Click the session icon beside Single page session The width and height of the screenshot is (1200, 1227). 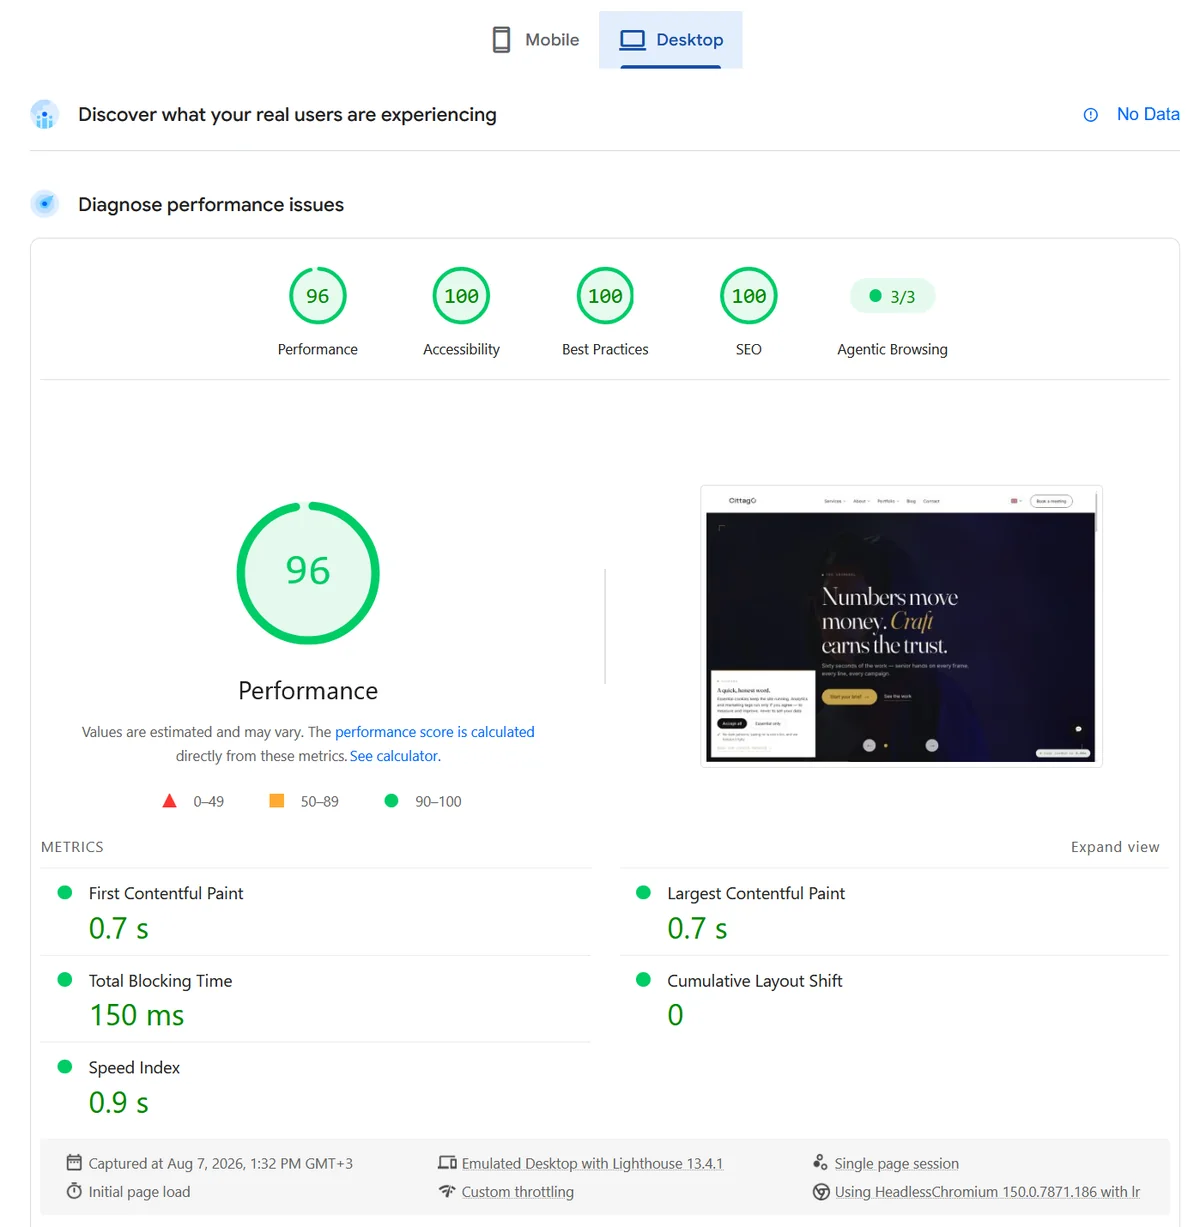tap(820, 1162)
